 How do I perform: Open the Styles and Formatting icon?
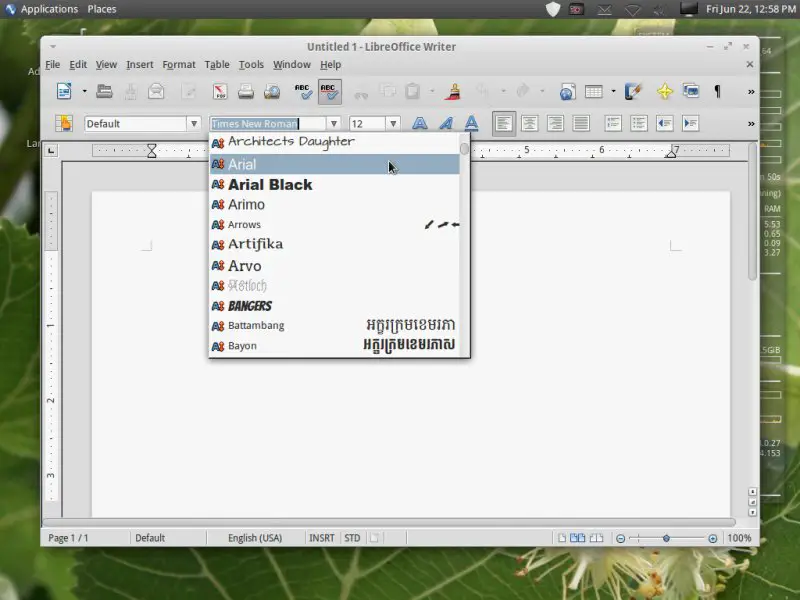64,123
